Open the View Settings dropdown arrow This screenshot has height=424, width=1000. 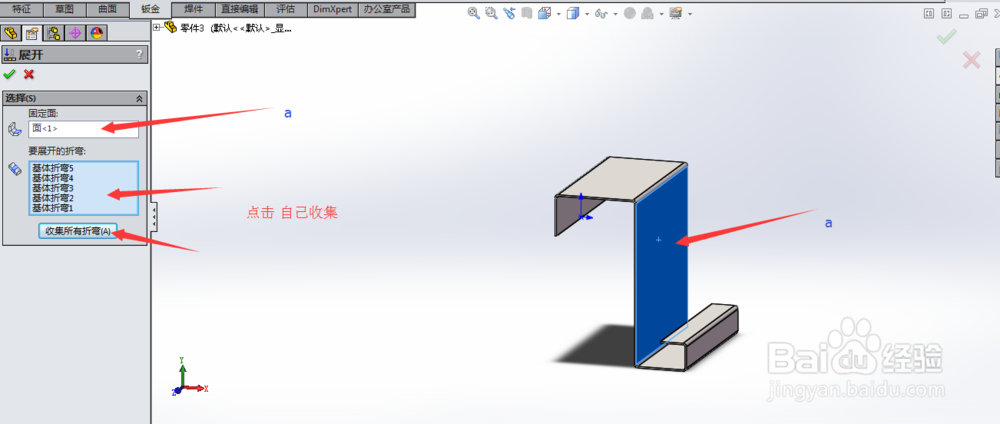[691, 14]
